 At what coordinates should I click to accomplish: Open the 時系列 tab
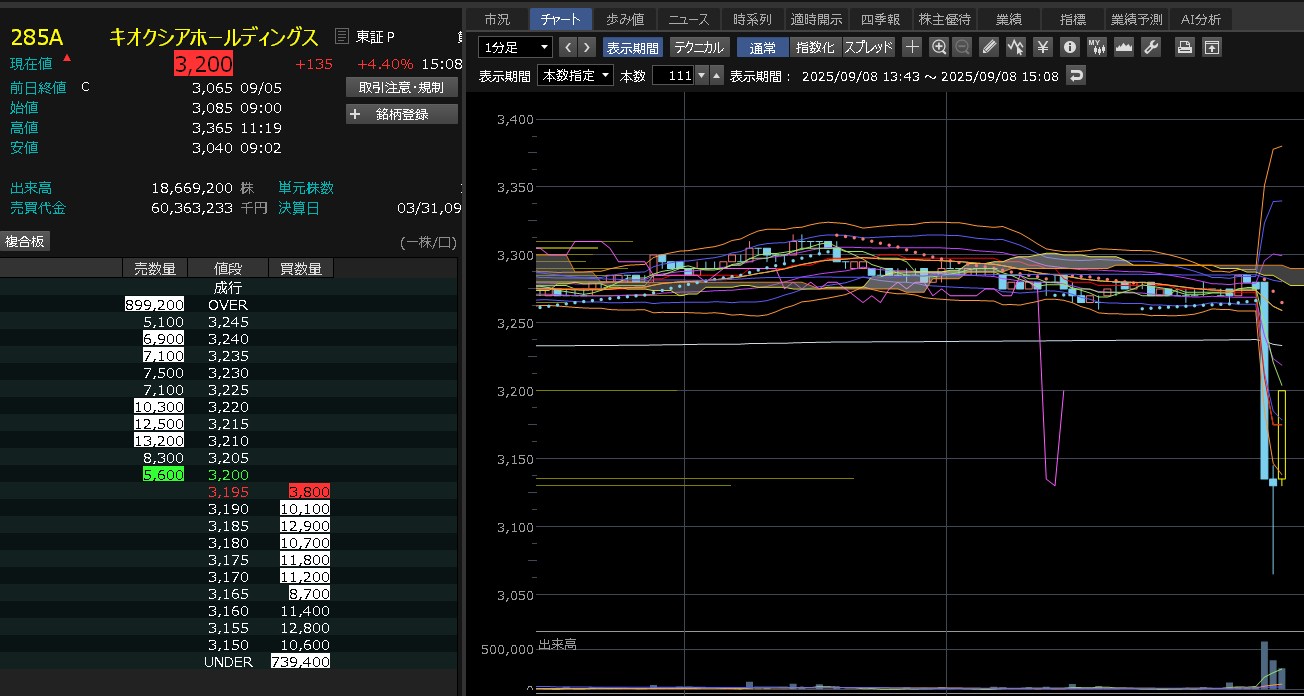[752, 19]
